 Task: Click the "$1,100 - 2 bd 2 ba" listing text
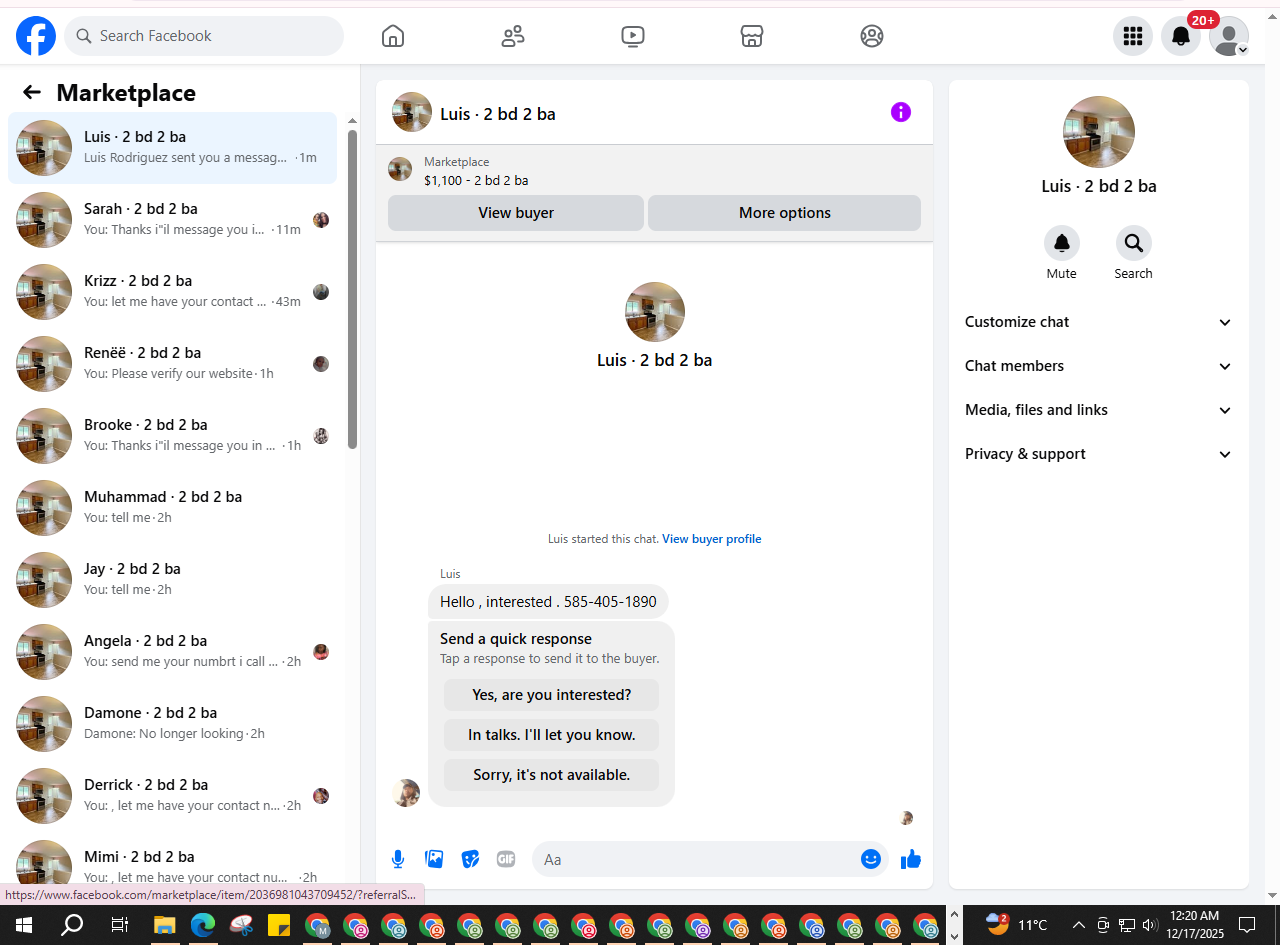point(476,181)
